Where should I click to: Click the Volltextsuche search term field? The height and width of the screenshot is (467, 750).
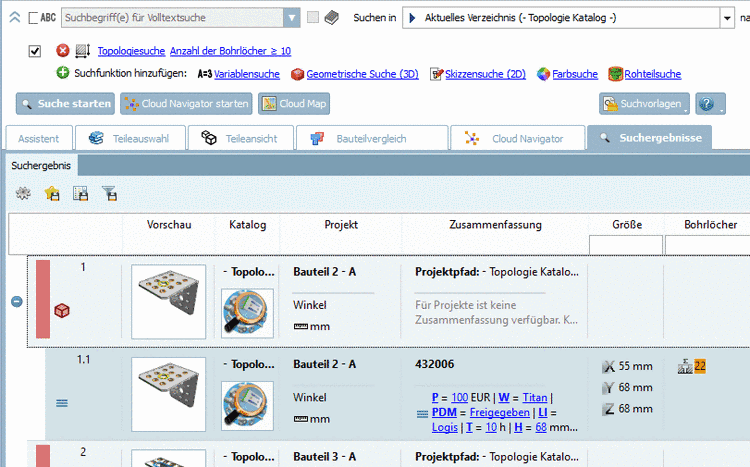pyautogui.click(x=172, y=18)
